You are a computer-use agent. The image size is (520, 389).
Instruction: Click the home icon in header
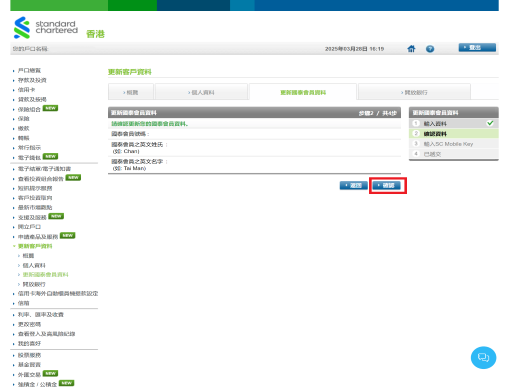(411, 49)
